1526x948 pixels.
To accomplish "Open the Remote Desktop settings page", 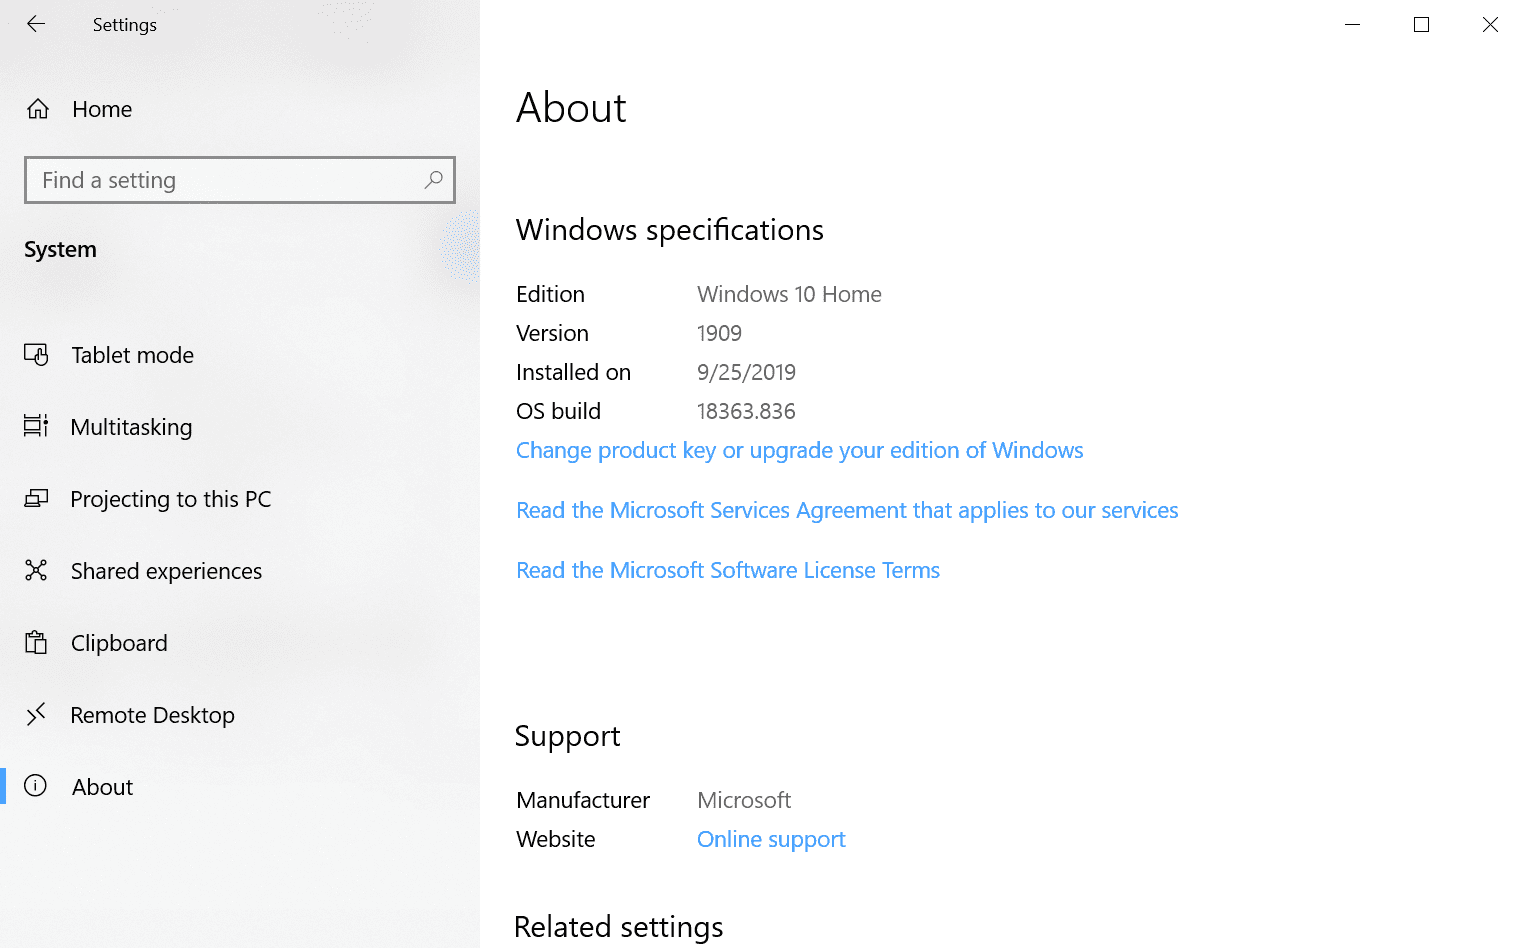I will pos(152,715).
